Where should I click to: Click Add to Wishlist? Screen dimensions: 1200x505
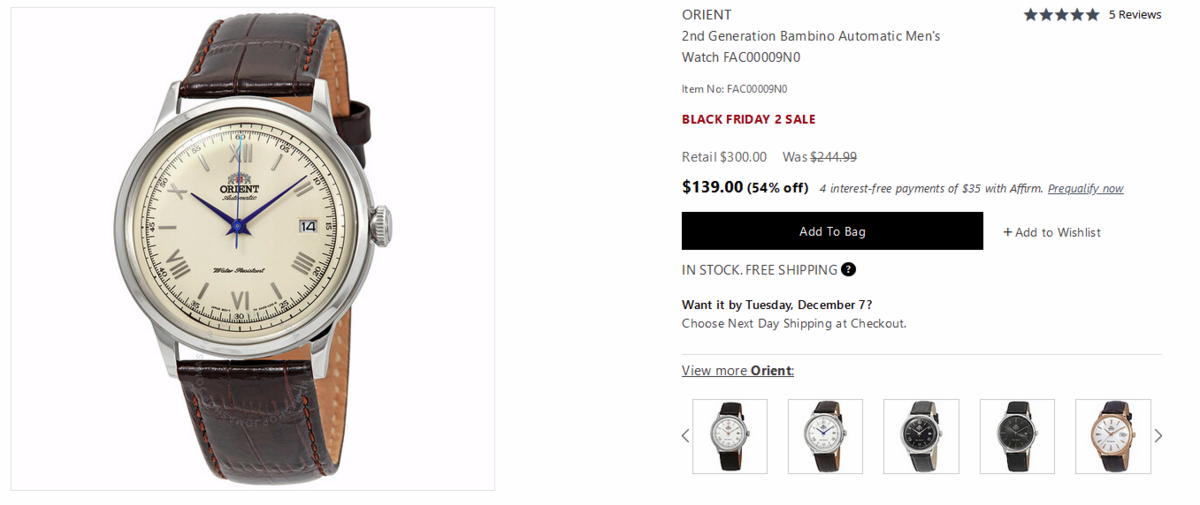(1052, 232)
